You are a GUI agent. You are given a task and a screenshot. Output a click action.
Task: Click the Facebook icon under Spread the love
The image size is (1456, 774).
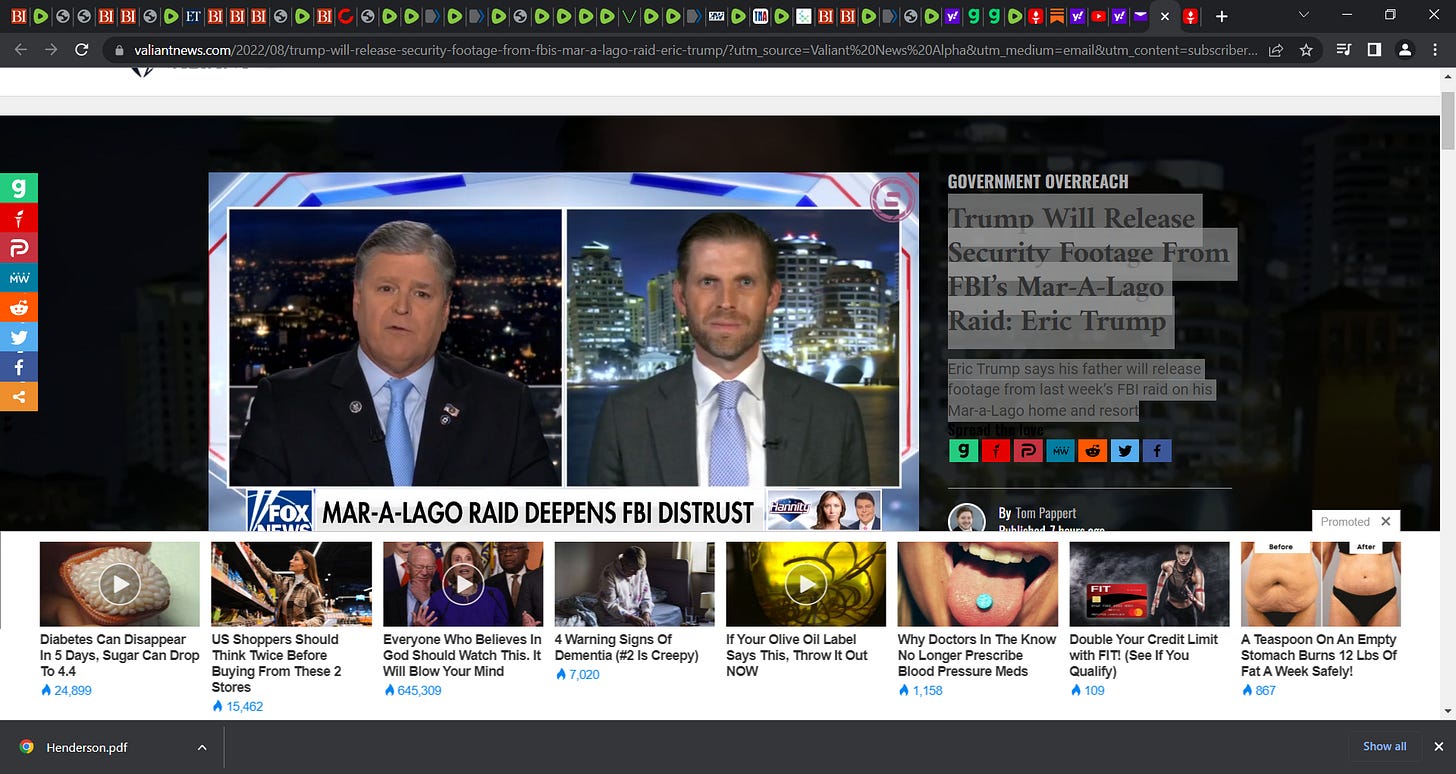click(1157, 451)
